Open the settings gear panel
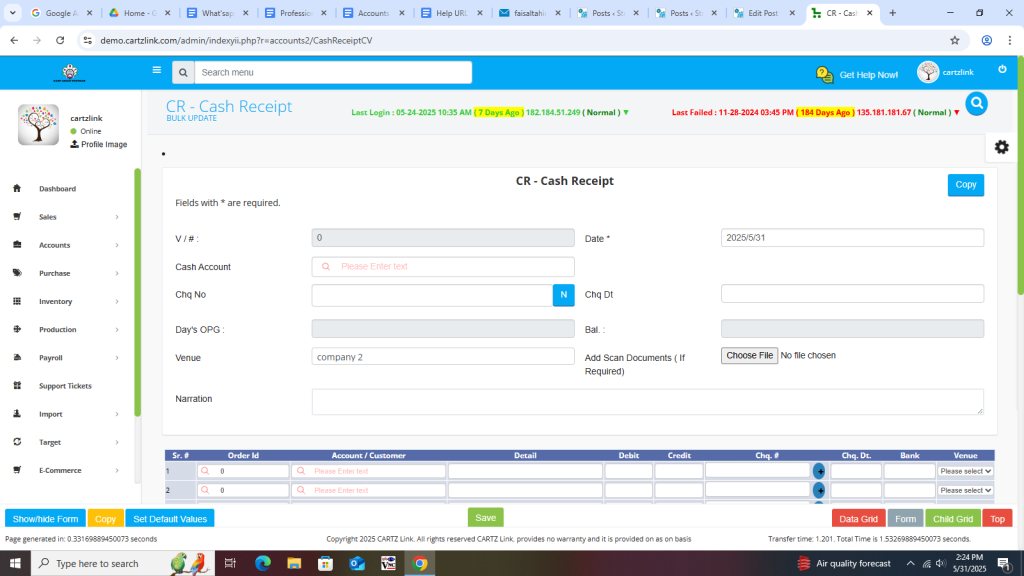The image size is (1024, 576). coord(1001,147)
